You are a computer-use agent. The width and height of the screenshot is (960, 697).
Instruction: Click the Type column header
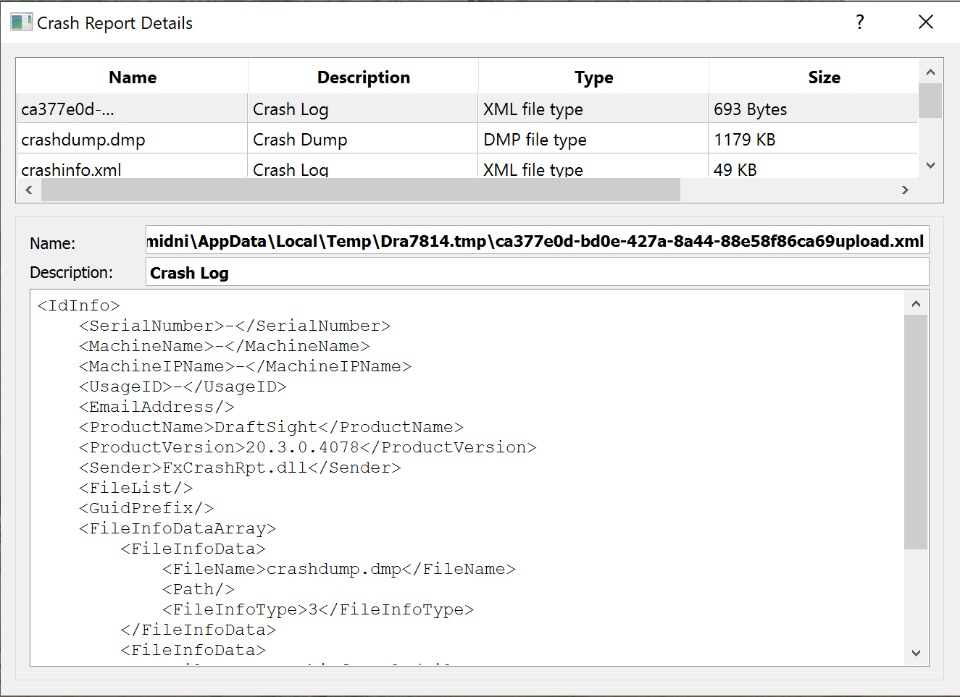click(593, 77)
